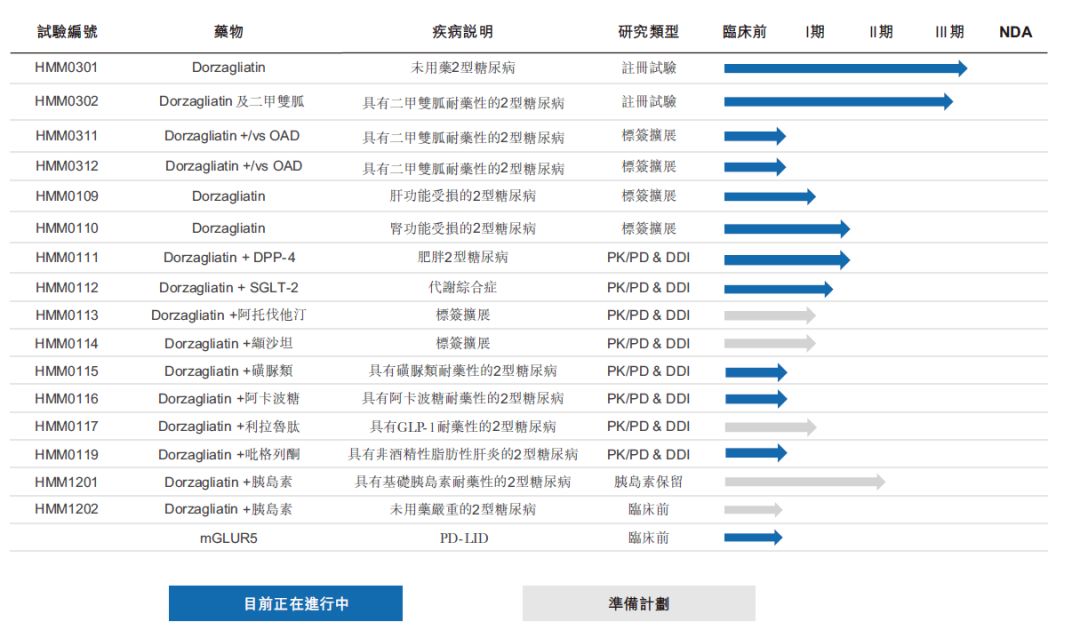1080x638 pixels.
Task: Click the mGLUR5 row progress arrow
Action: coord(753,537)
